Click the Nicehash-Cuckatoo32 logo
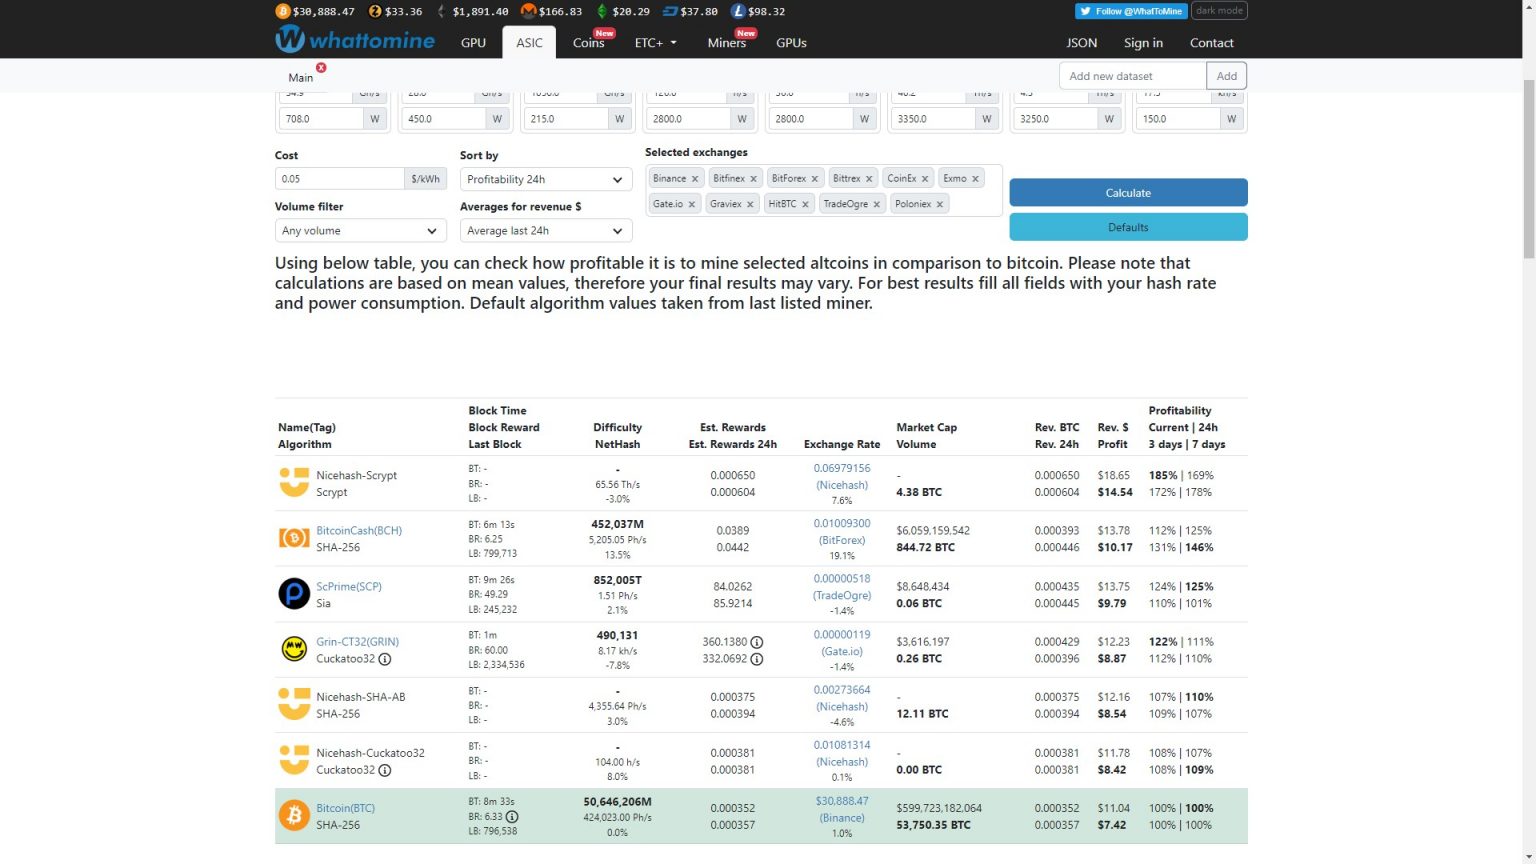 click(294, 760)
